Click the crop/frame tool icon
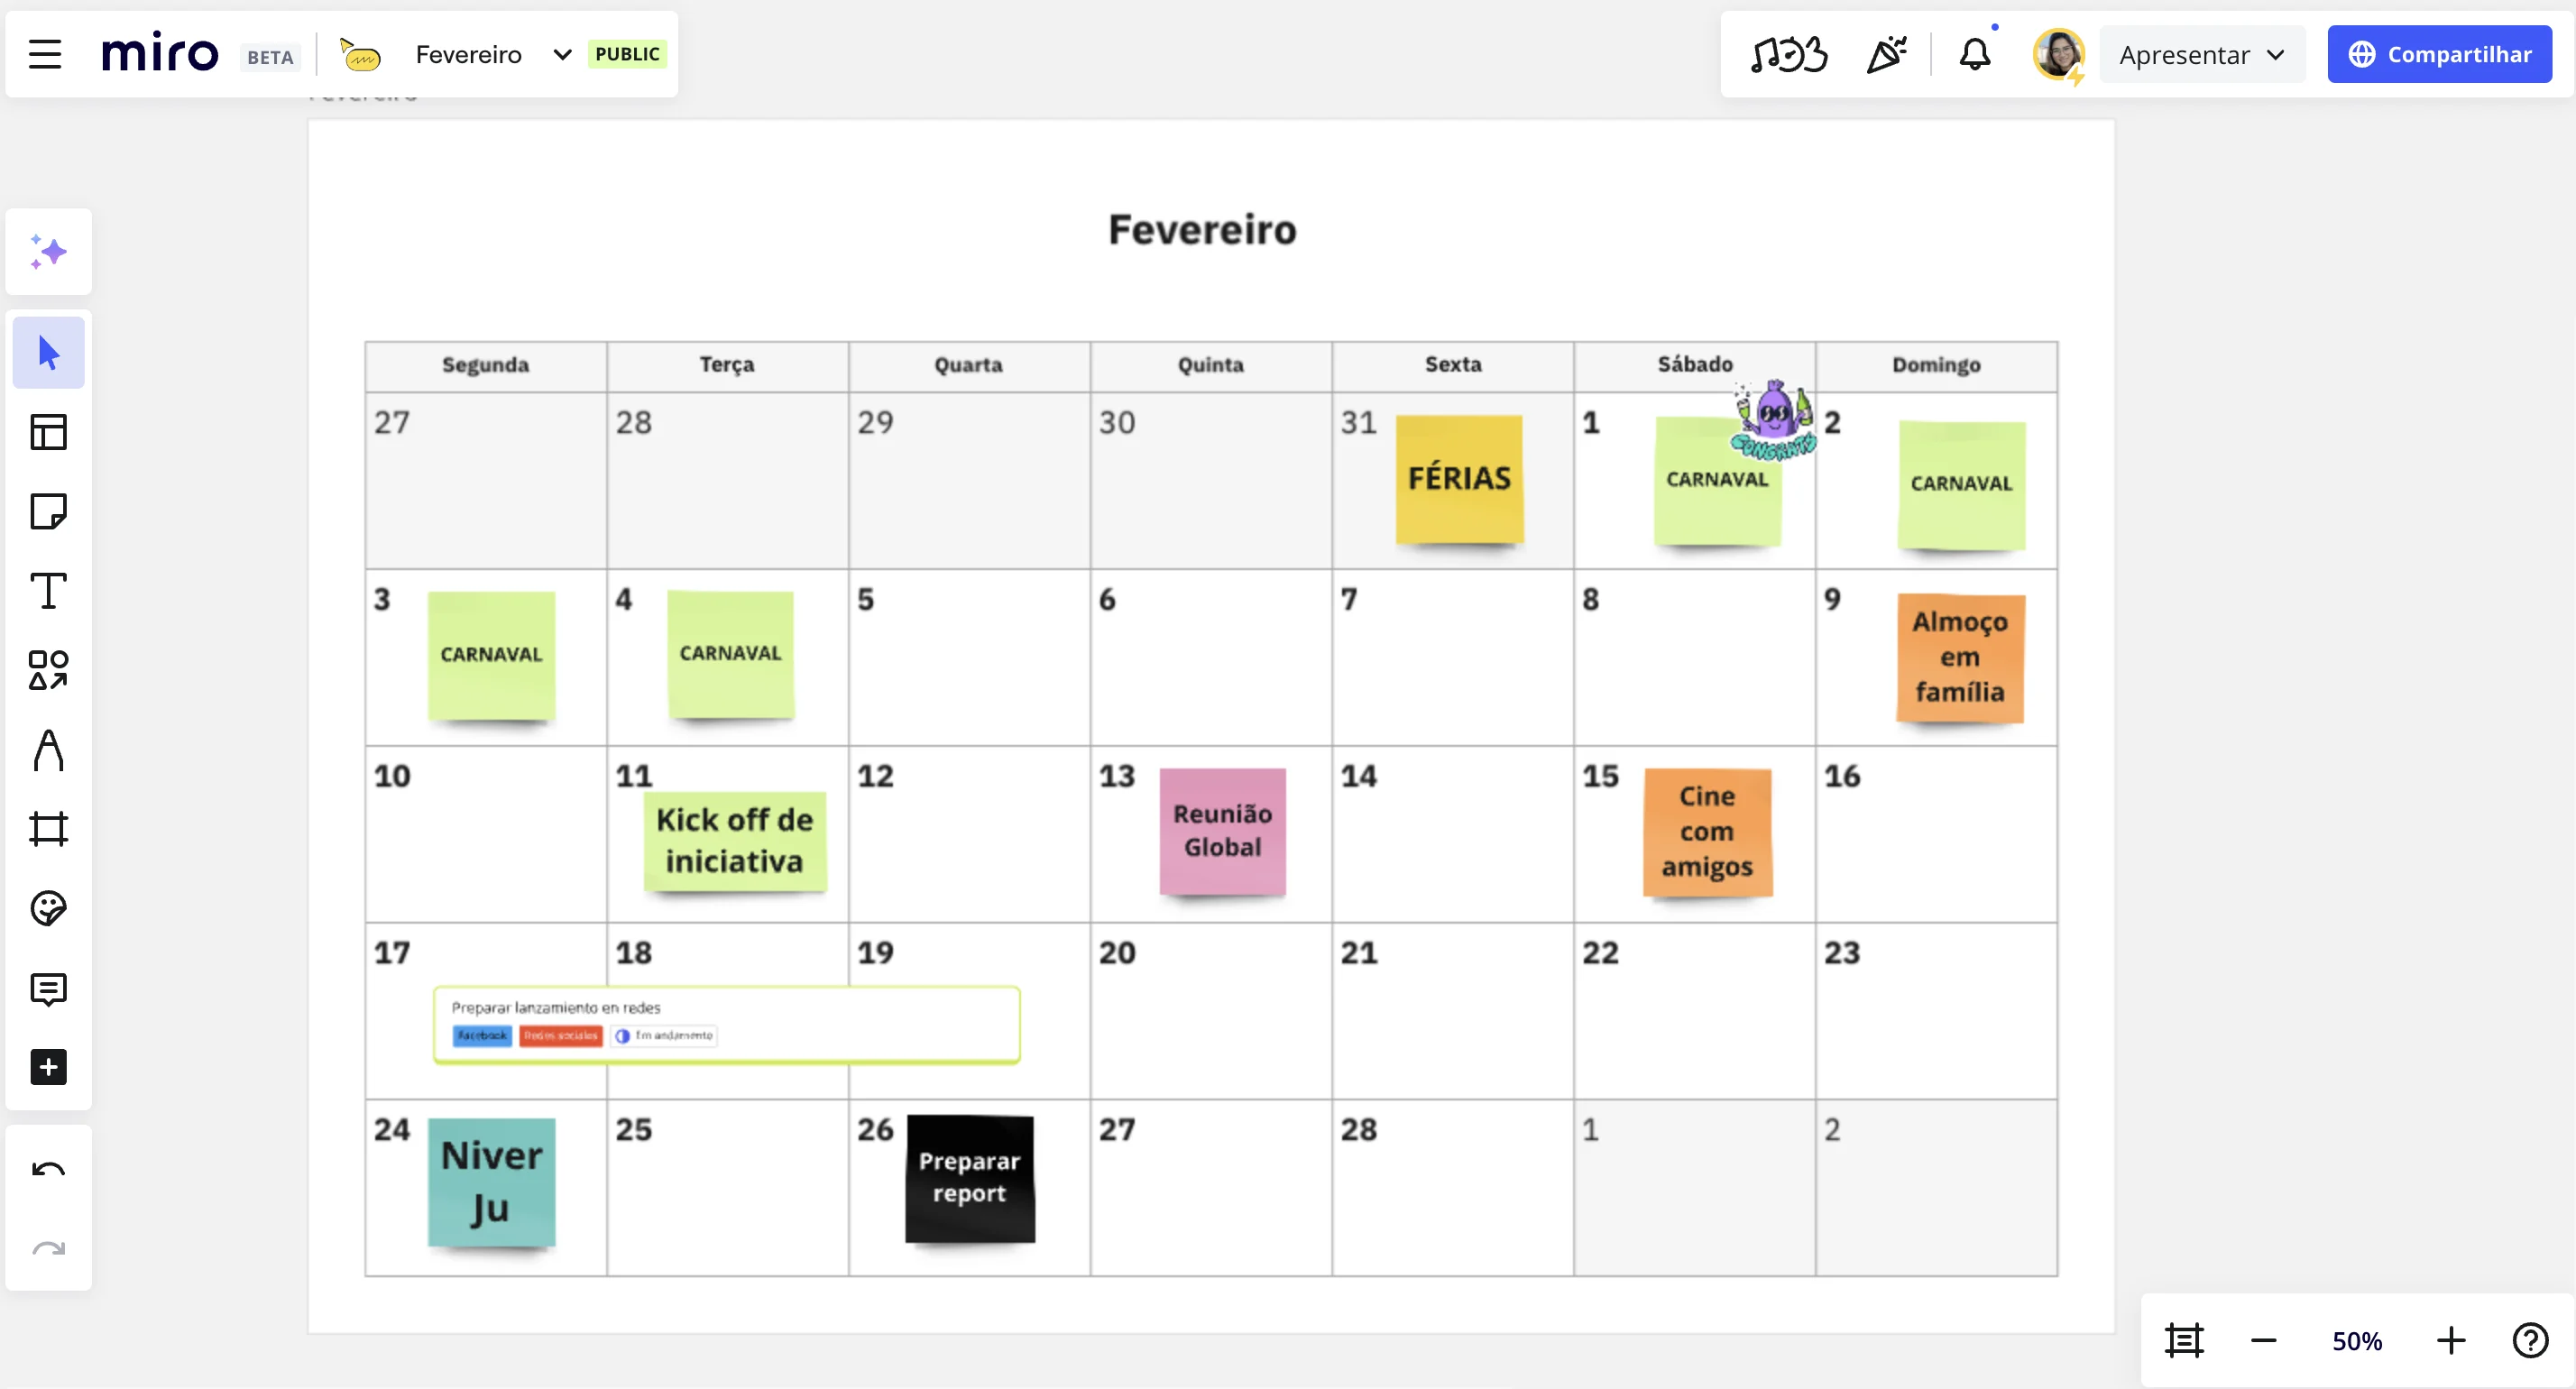2576x1389 pixels. click(x=50, y=830)
